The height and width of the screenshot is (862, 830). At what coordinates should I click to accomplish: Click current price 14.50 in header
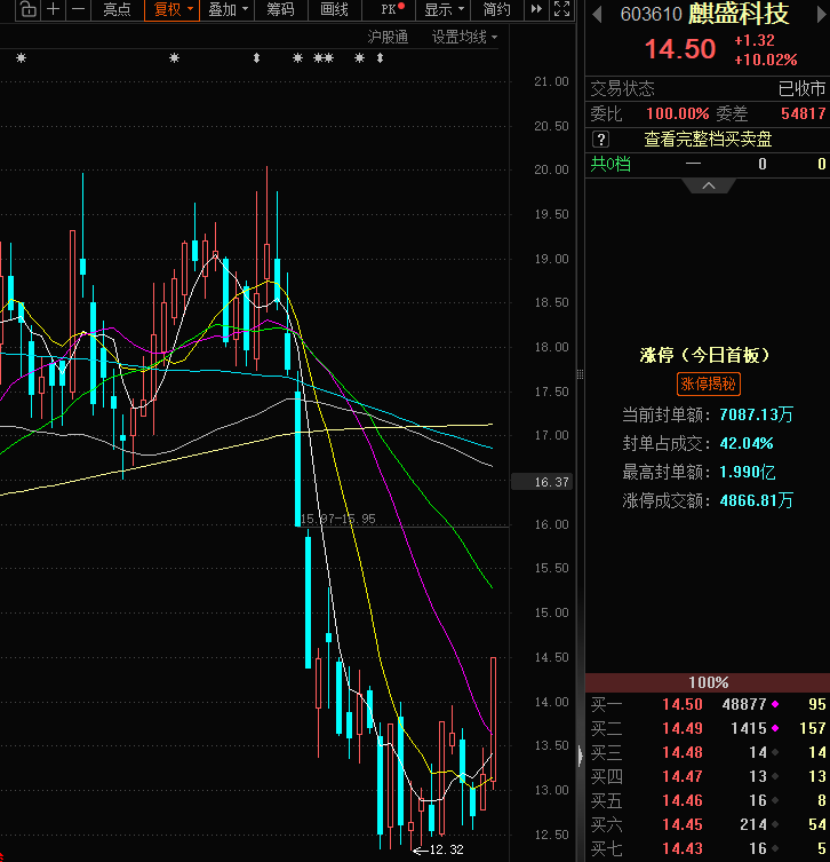[x=680, y=49]
